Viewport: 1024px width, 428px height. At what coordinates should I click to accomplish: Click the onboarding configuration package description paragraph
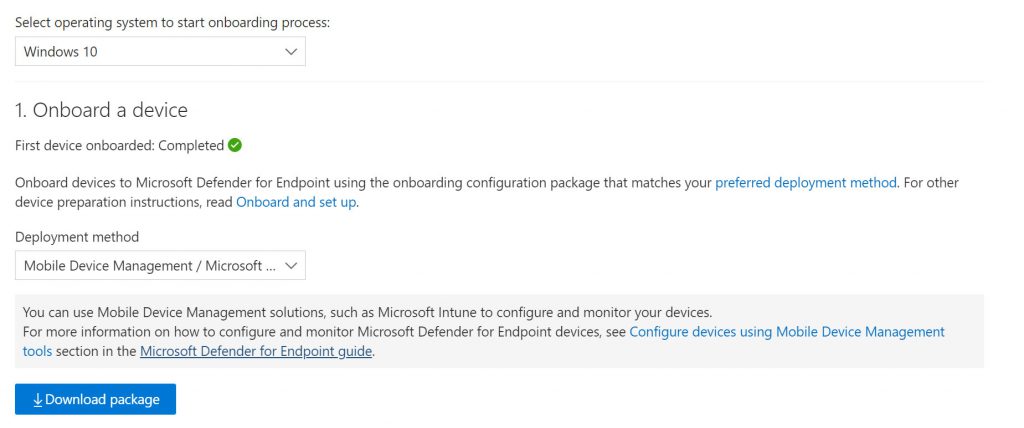click(x=487, y=192)
